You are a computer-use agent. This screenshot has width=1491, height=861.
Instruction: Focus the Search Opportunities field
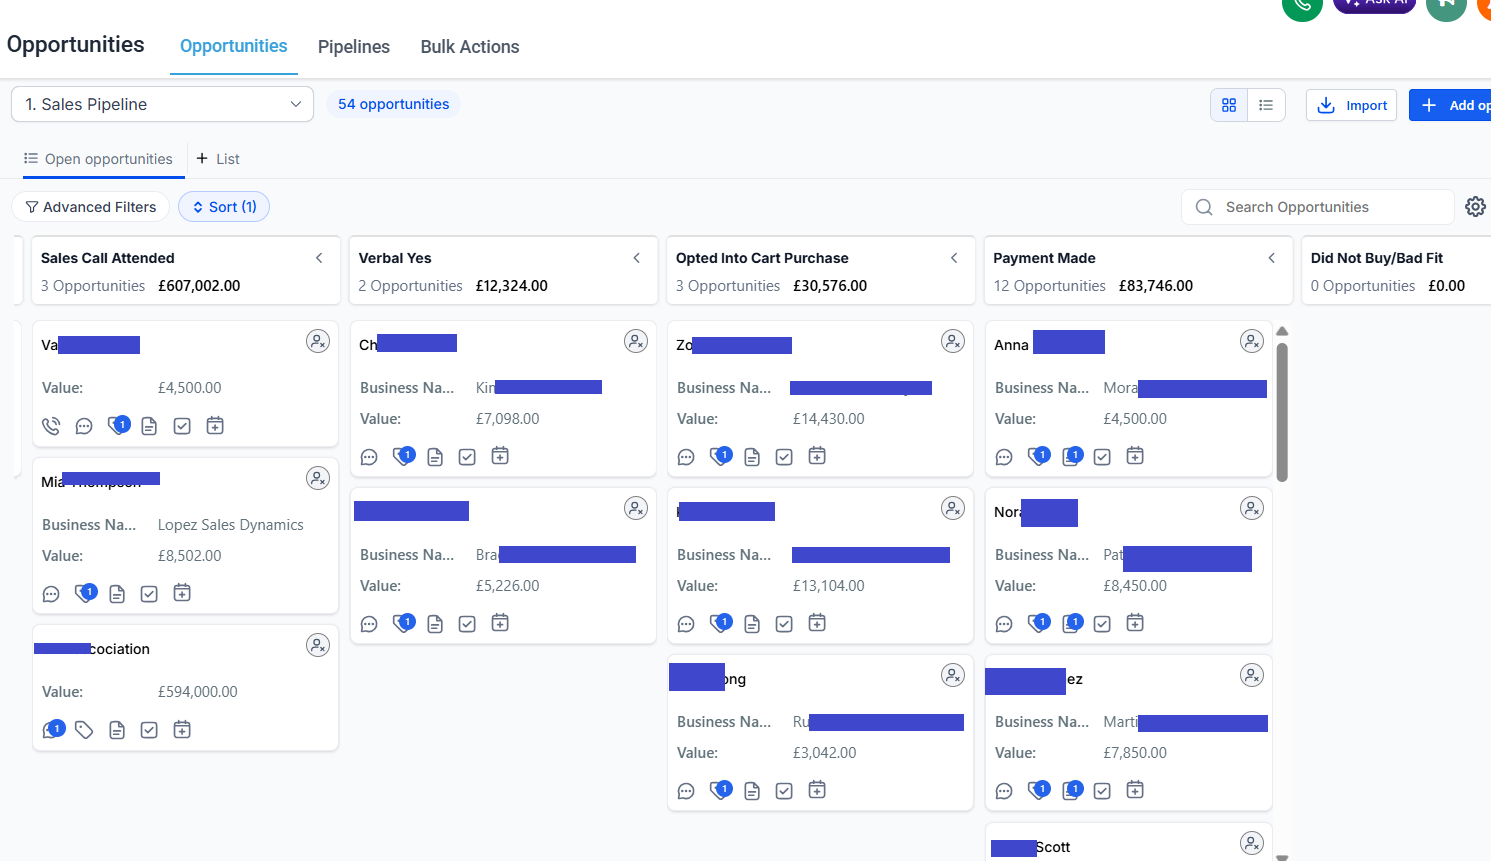tap(1318, 207)
